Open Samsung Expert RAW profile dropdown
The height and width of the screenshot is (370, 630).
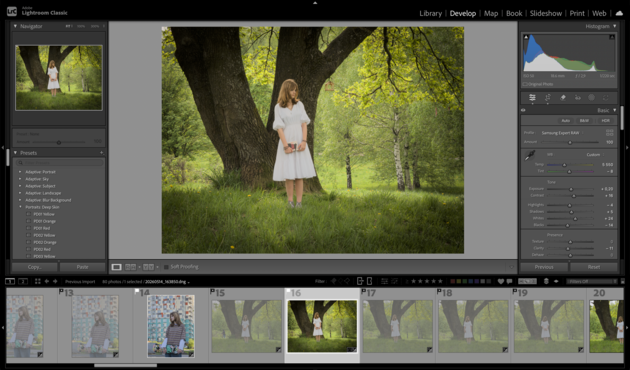click(563, 133)
